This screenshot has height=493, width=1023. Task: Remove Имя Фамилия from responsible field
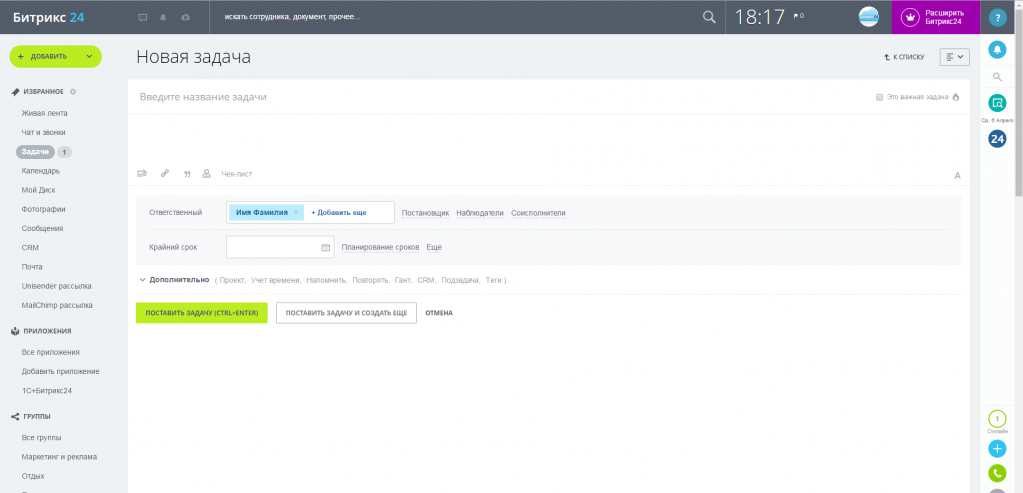[x=296, y=213]
